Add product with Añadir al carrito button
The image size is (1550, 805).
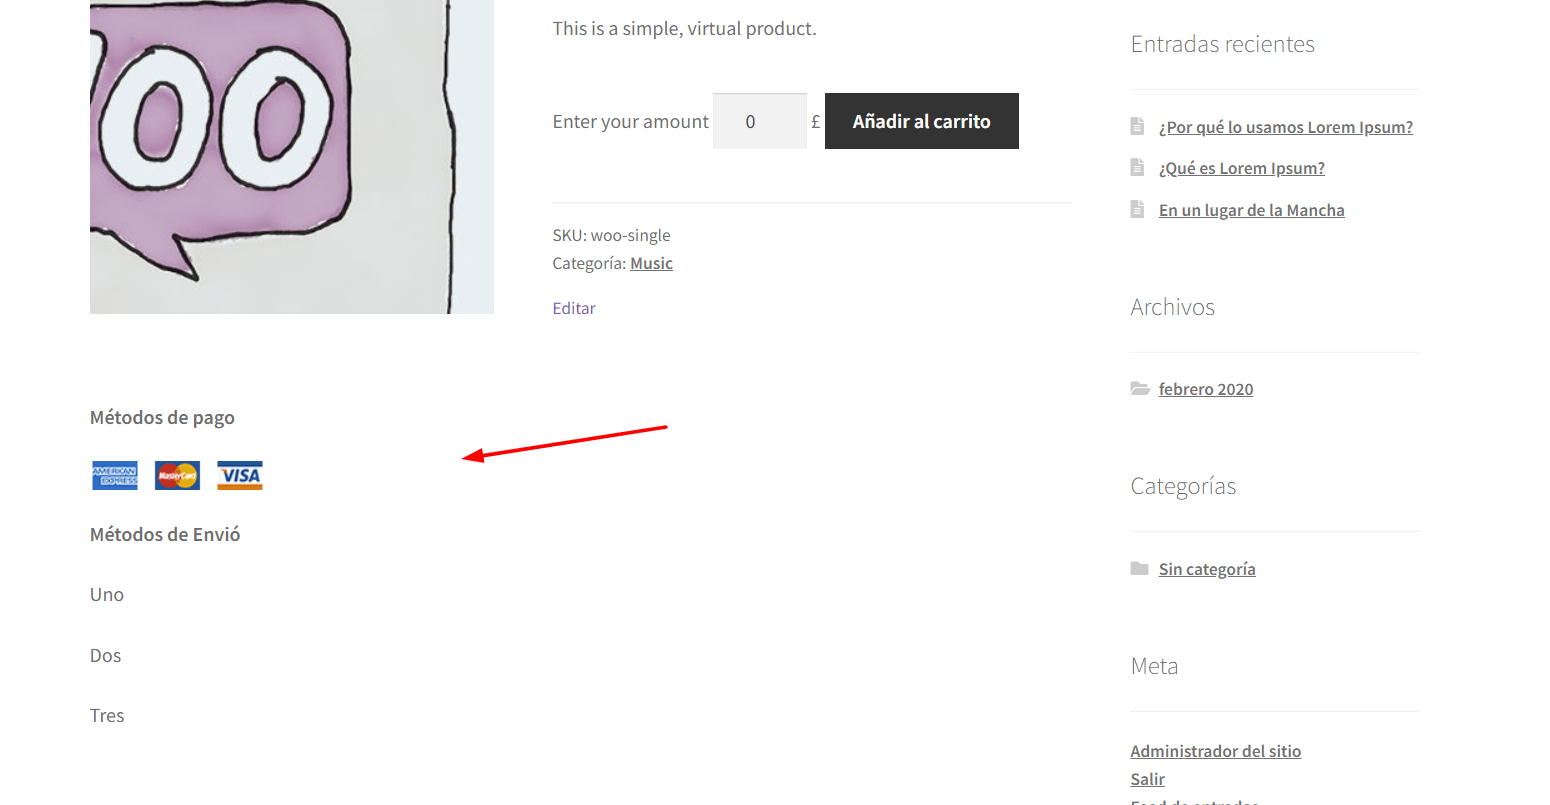(x=922, y=121)
